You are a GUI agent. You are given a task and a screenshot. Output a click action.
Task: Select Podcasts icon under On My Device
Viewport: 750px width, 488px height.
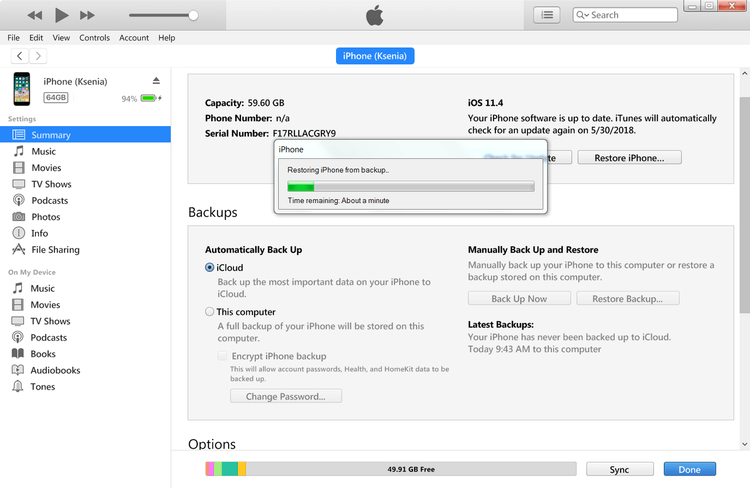click(18, 337)
